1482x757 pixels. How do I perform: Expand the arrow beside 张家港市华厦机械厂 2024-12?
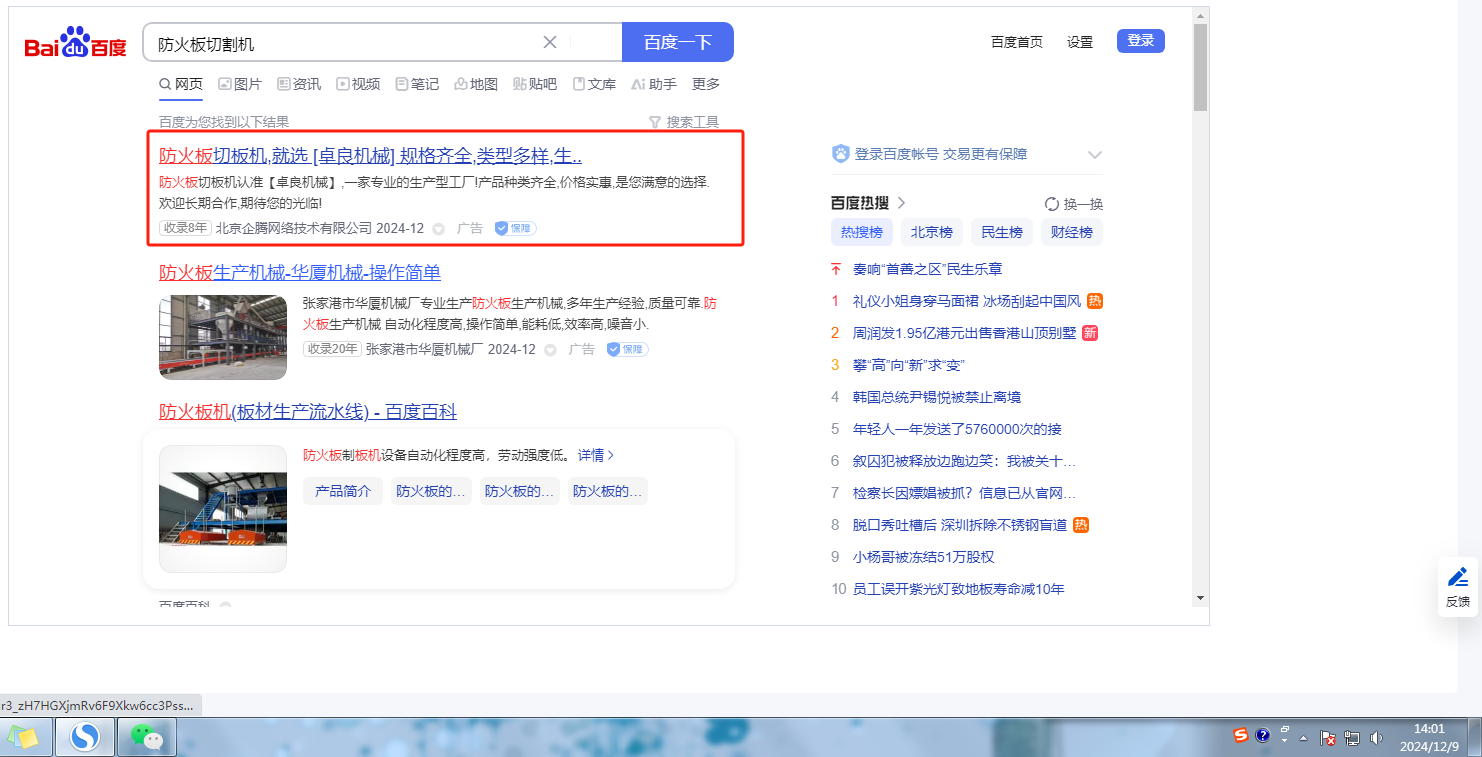pos(550,350)
